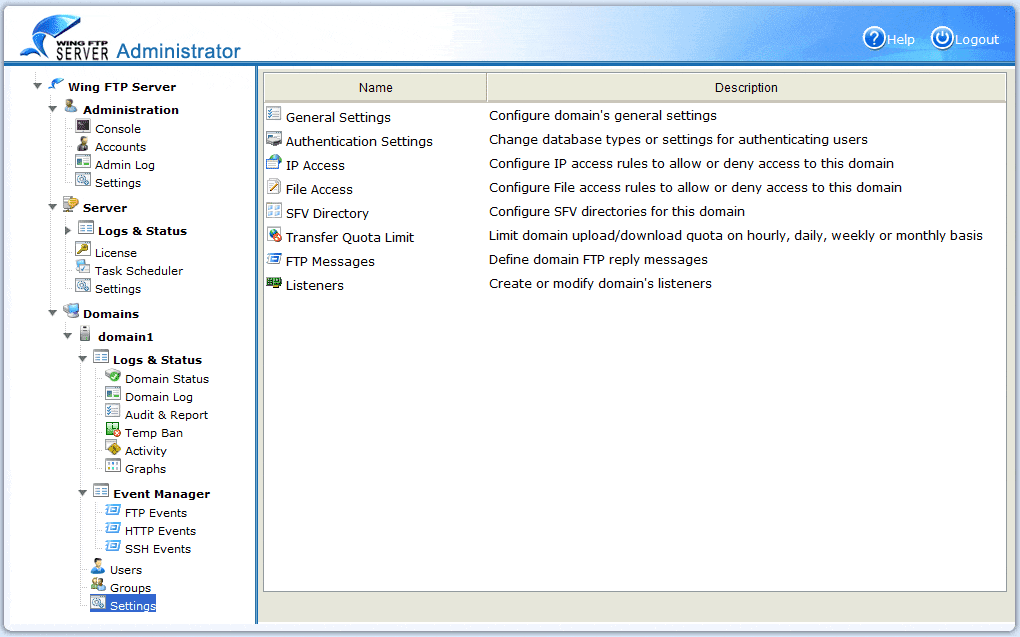Collapse the domain1 tree node

(68, 336)
